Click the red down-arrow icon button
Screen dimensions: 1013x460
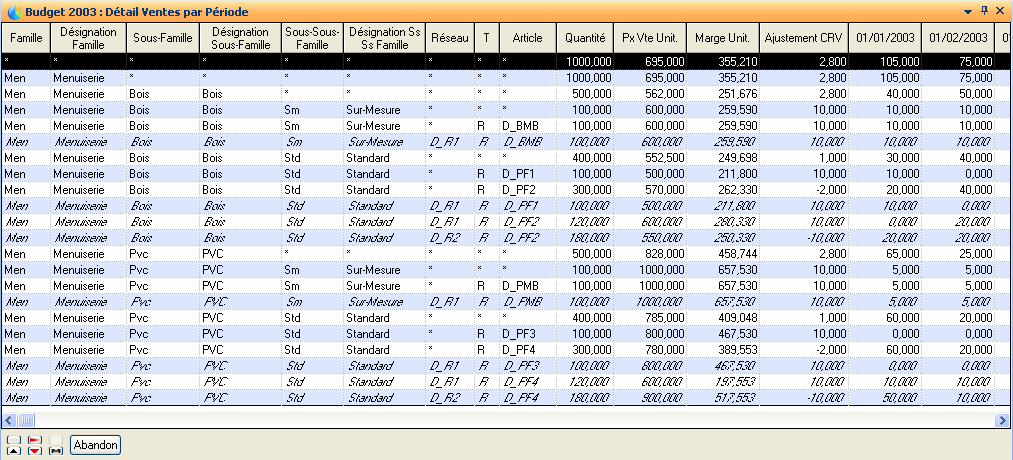[x=35, y=451]
